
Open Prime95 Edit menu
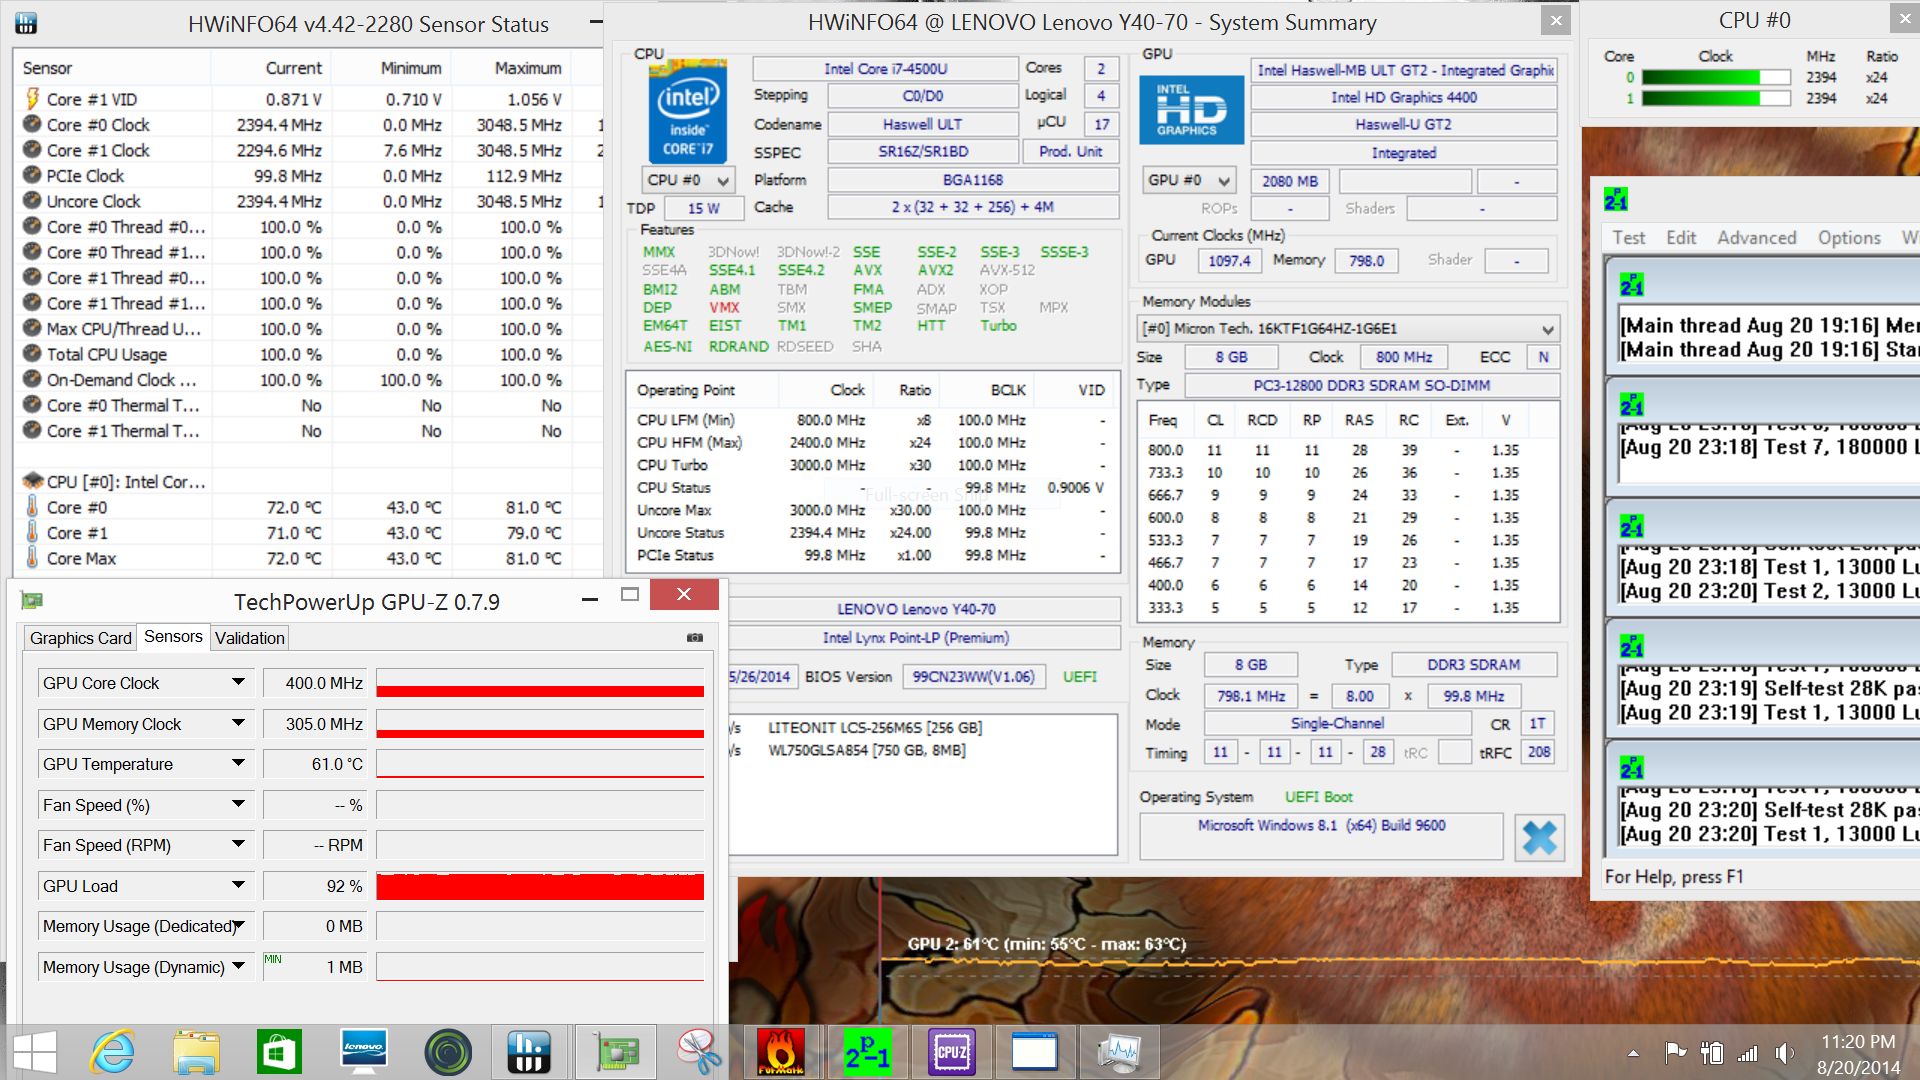click(1681, 238)
